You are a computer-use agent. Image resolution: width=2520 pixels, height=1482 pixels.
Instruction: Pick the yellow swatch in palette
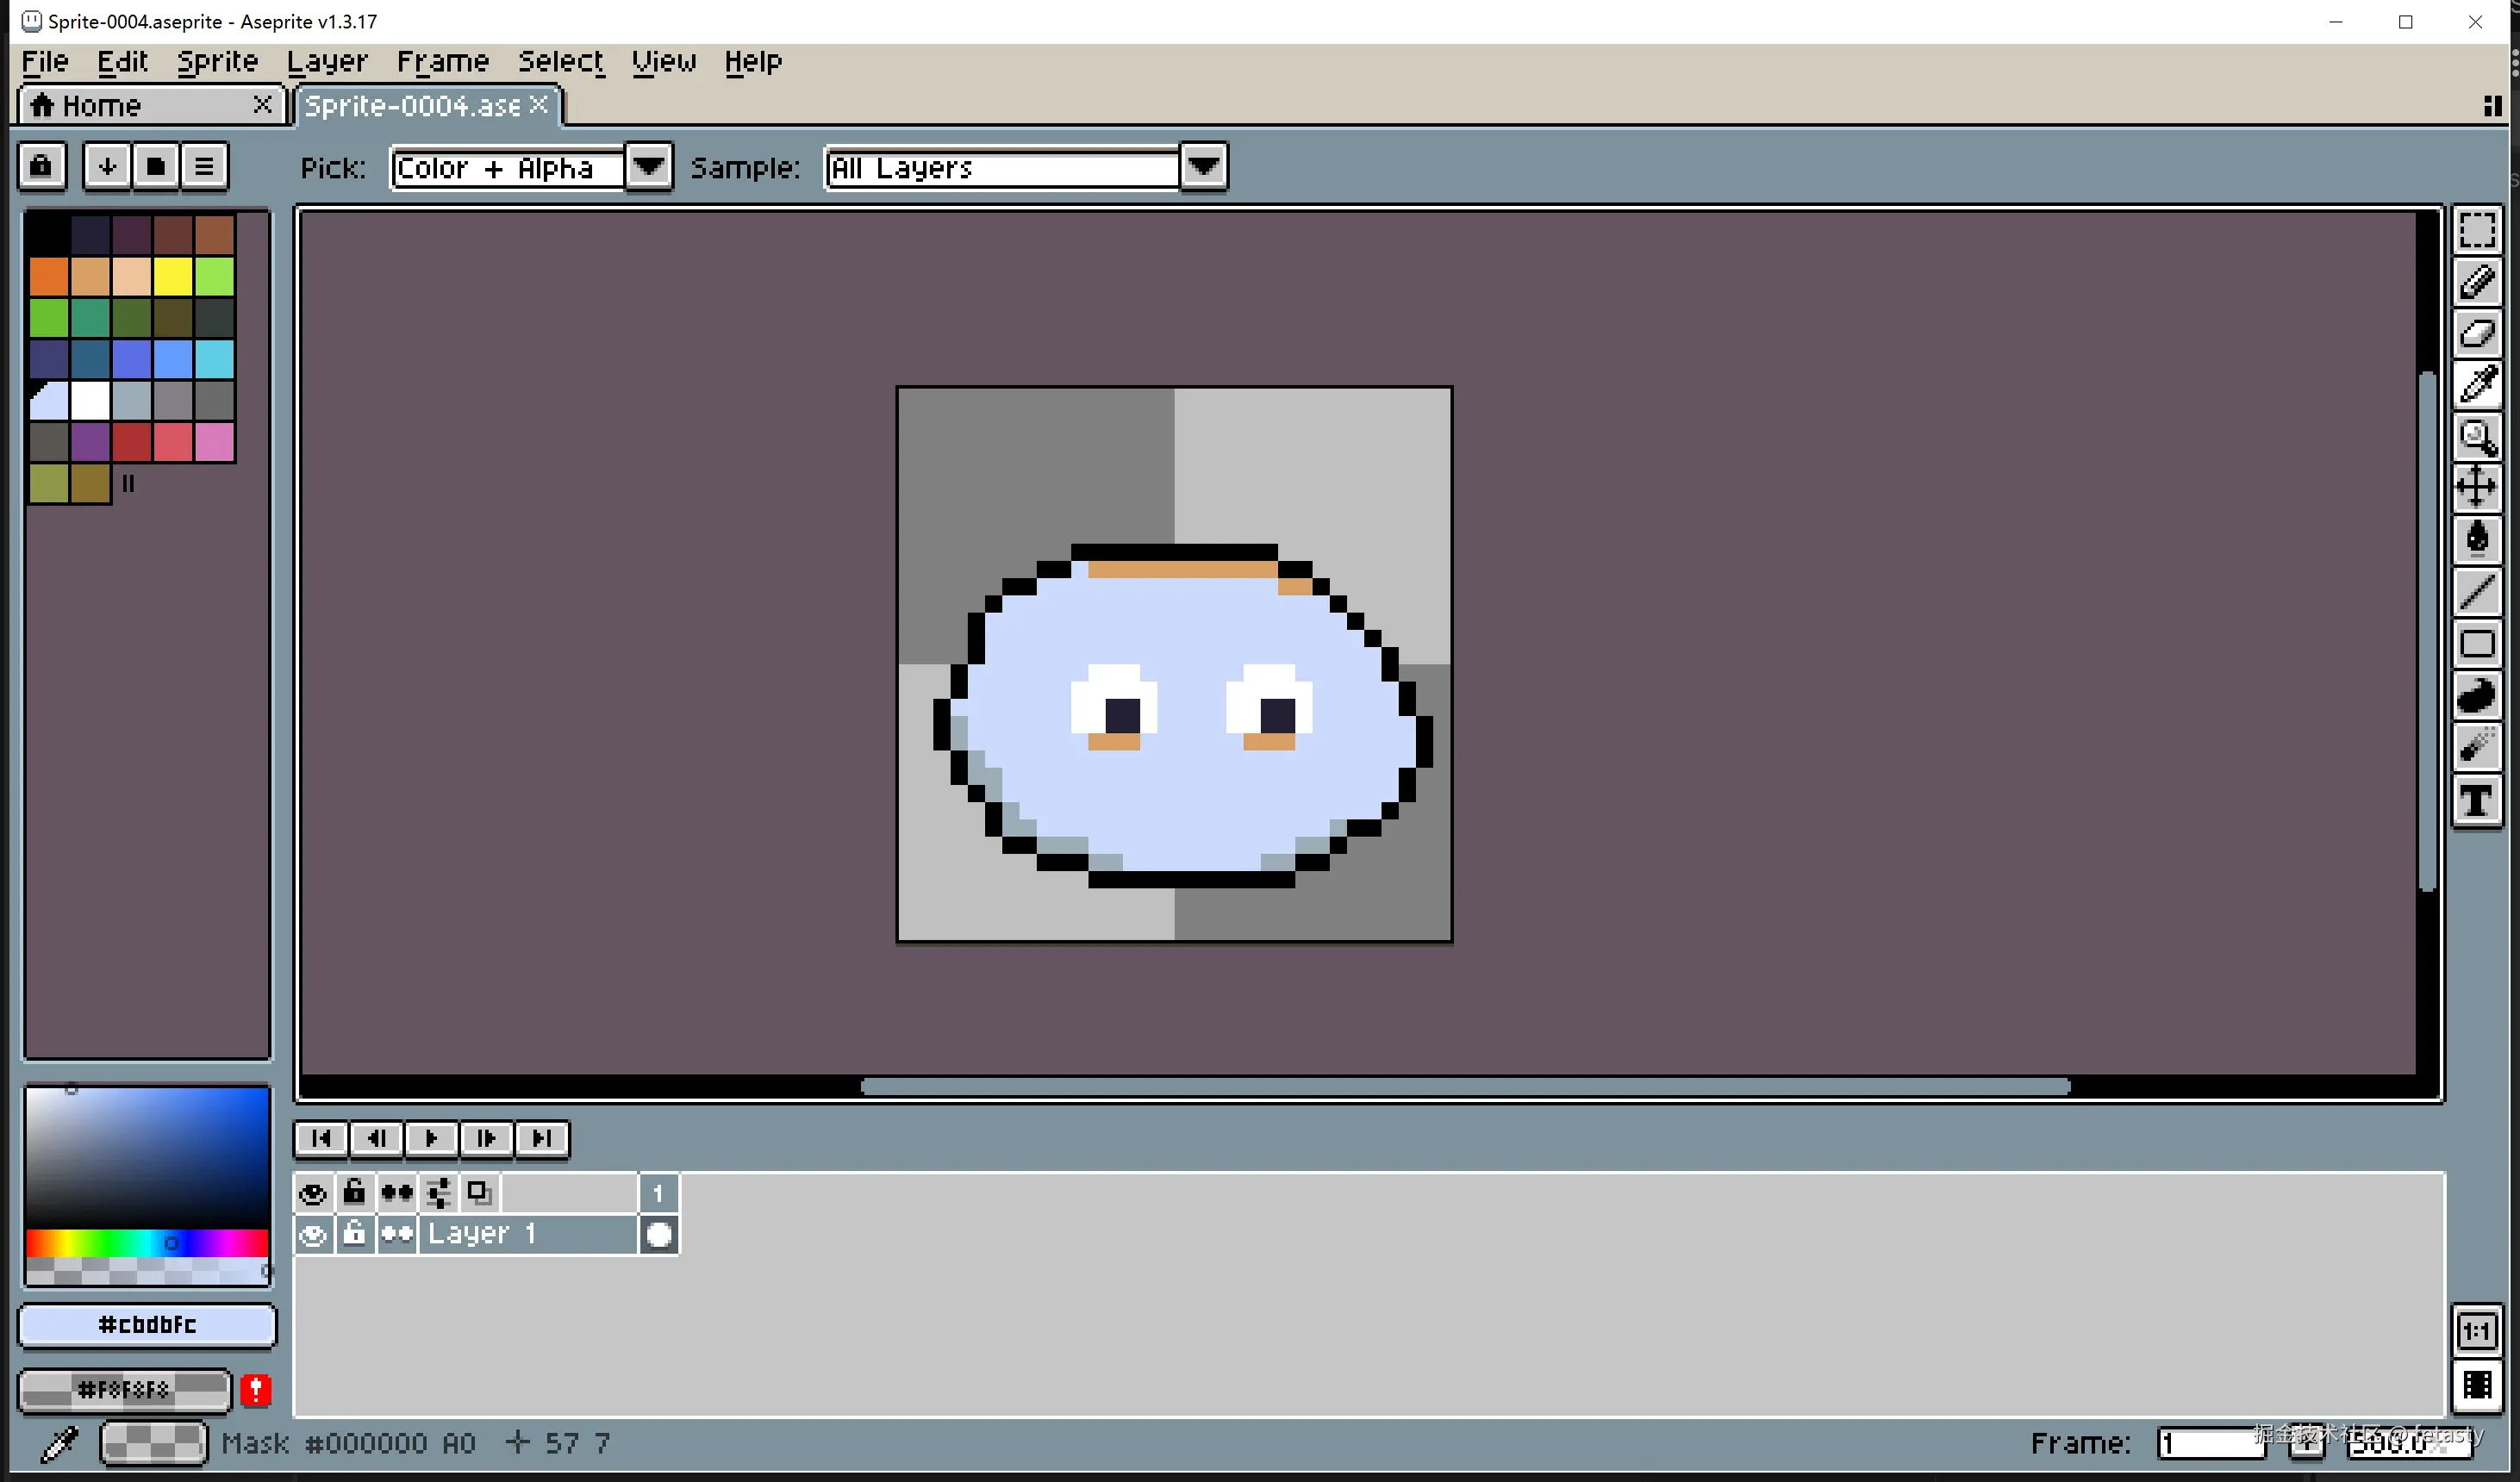pyautogui.click(x=173, y=277)
